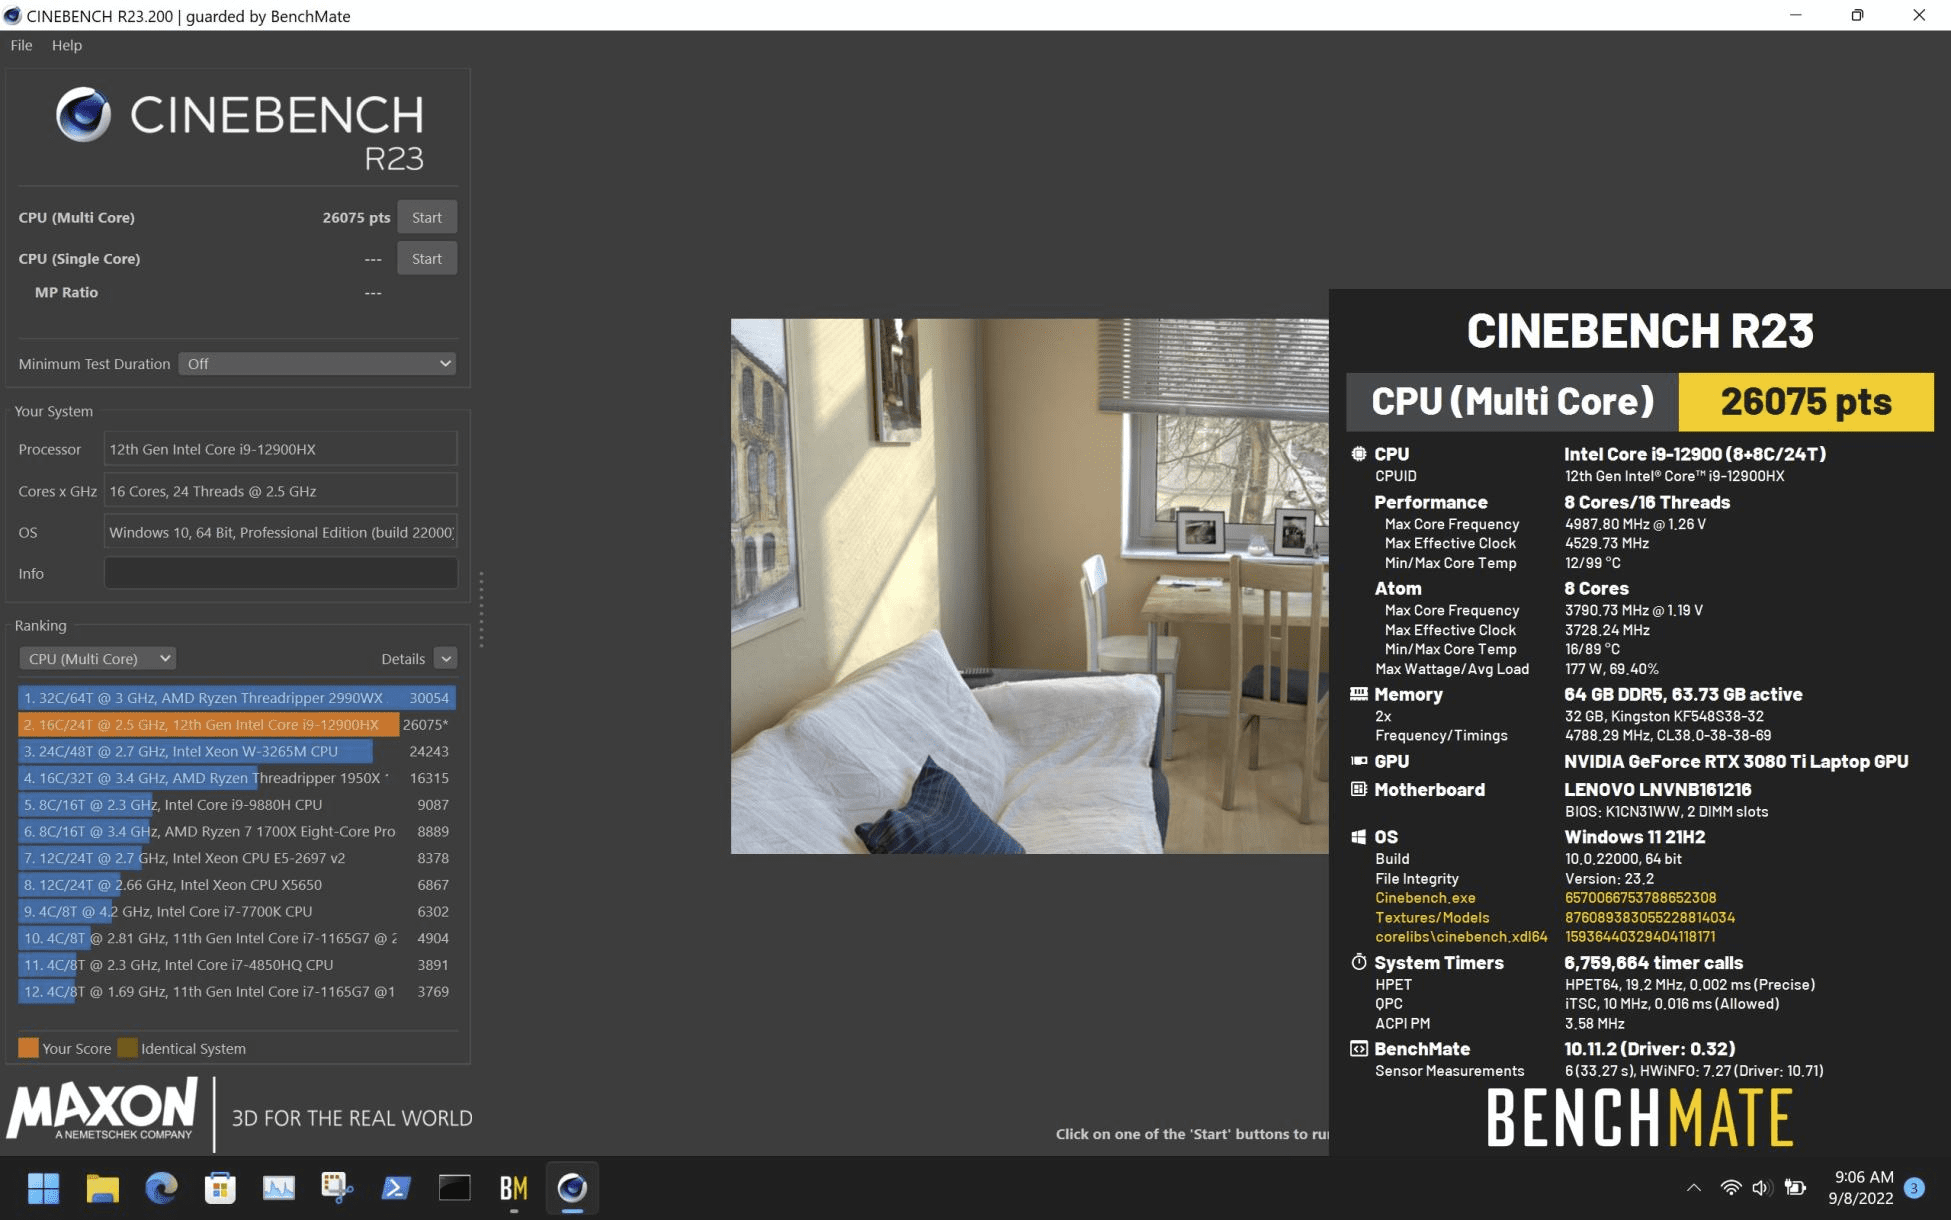Expand the ranking Details dropdown arrow
Viewport: 1951px width, 1220px height.
coord(446,658)
